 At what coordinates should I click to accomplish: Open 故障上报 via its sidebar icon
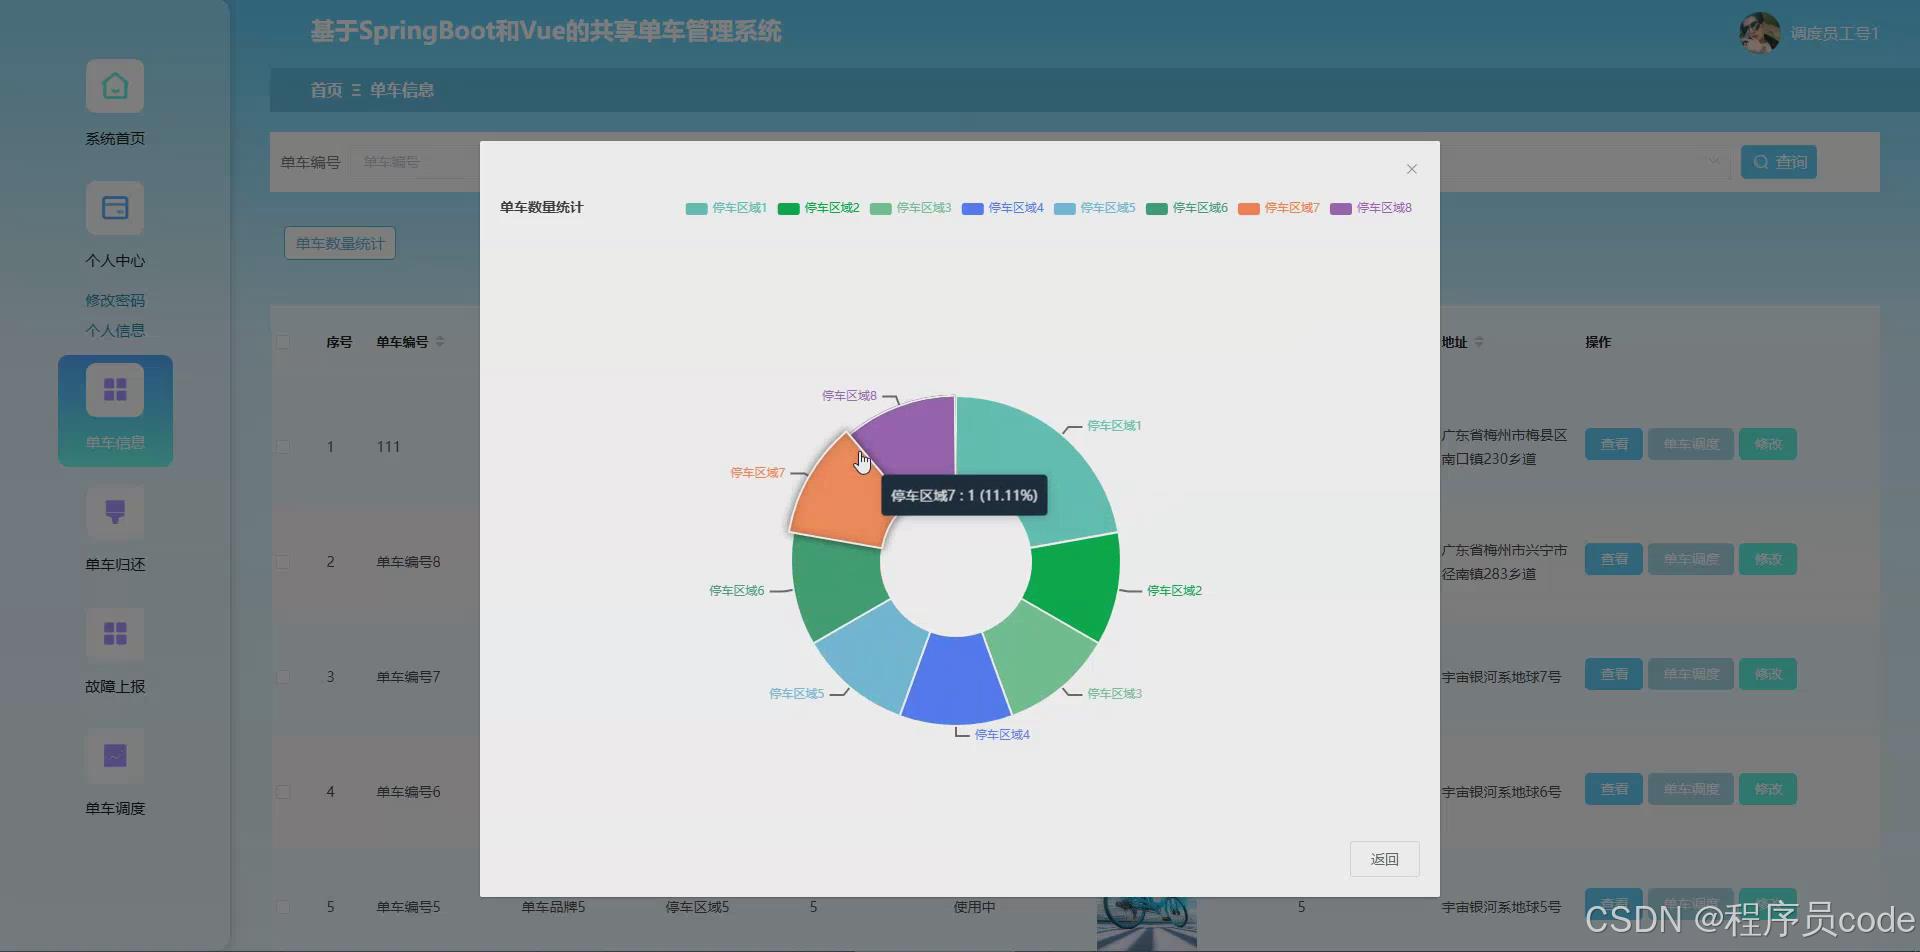pos(114,634)
